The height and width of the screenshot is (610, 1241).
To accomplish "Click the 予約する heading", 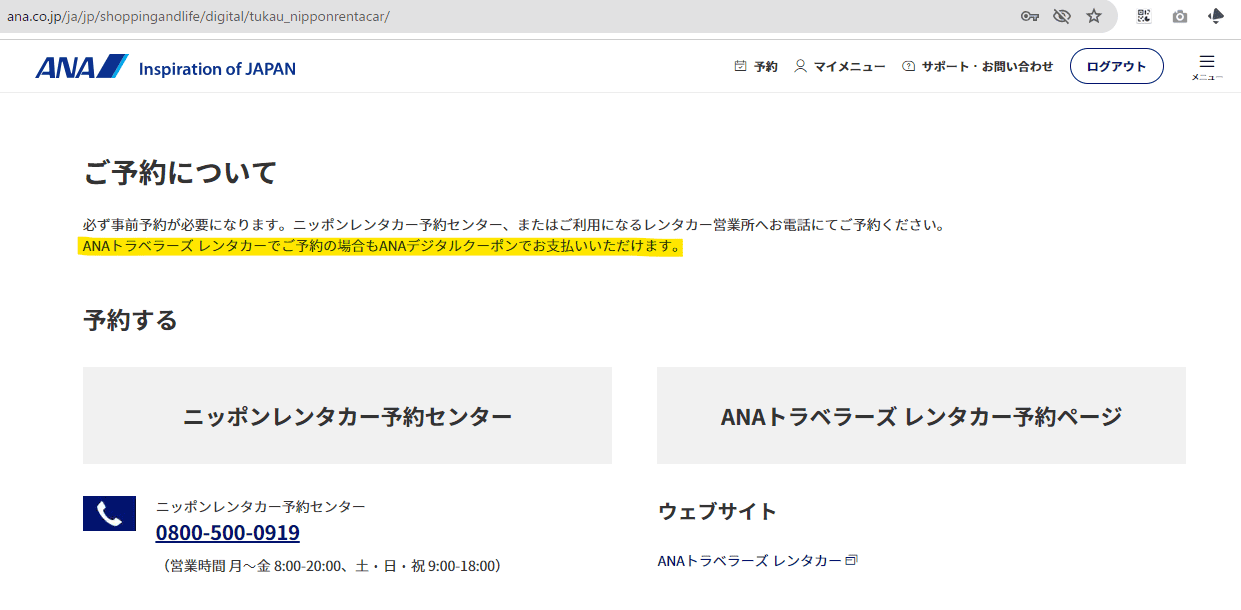I will 130,320.
